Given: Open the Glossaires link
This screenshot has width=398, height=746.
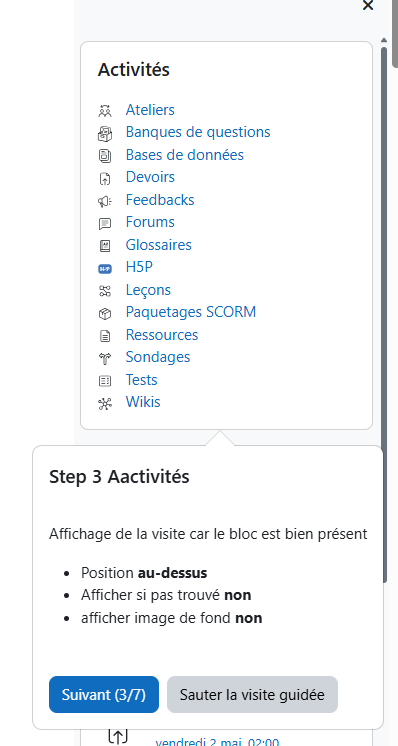Looking at the screenshot, I should pos(158,245).
